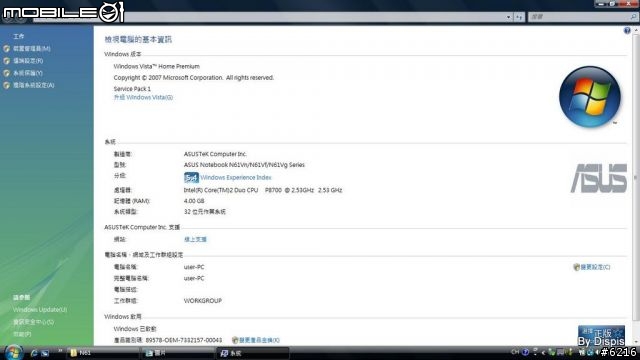This screenshot has height=360, width=640.
Task: Open Remote settings (R) task link
Action: click(28, 61)
